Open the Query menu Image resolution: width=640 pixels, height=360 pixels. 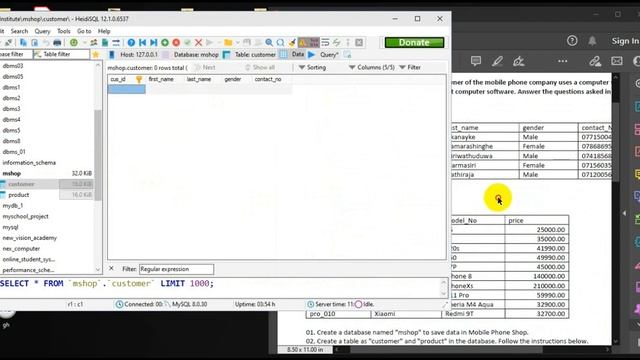pyautogui.click(x=42, y=31)
